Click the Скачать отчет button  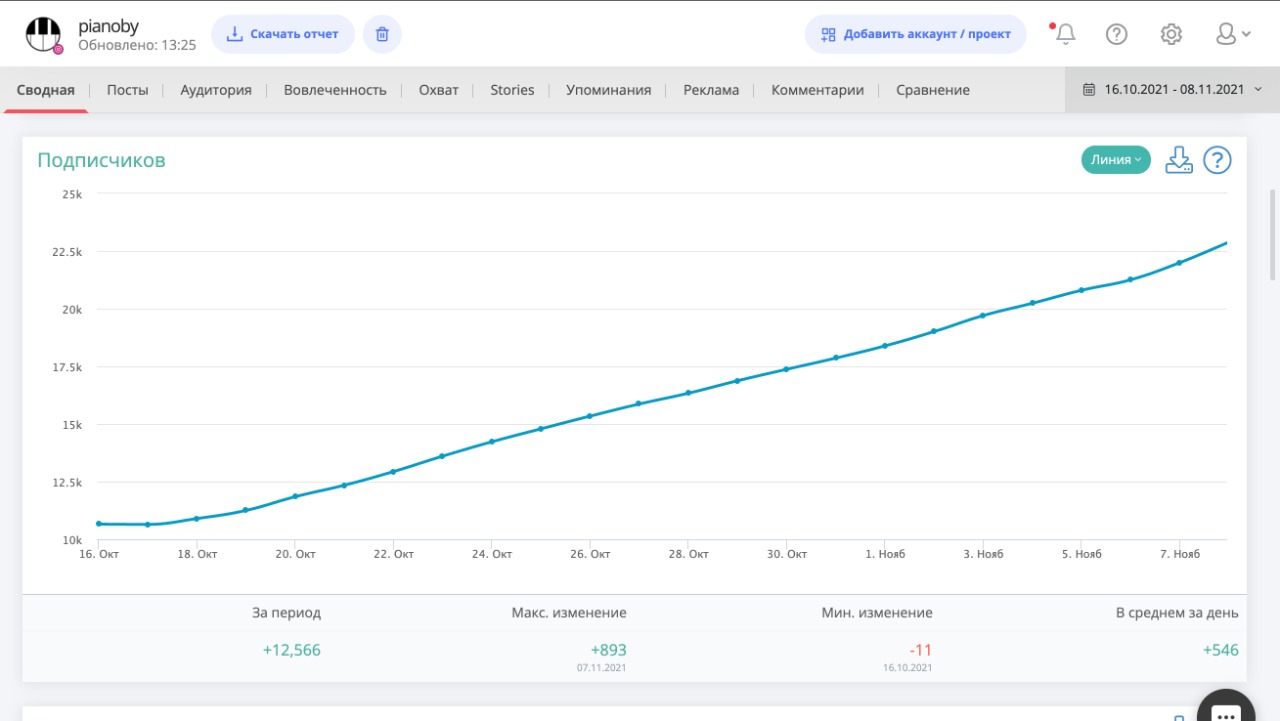coord(283,34)
